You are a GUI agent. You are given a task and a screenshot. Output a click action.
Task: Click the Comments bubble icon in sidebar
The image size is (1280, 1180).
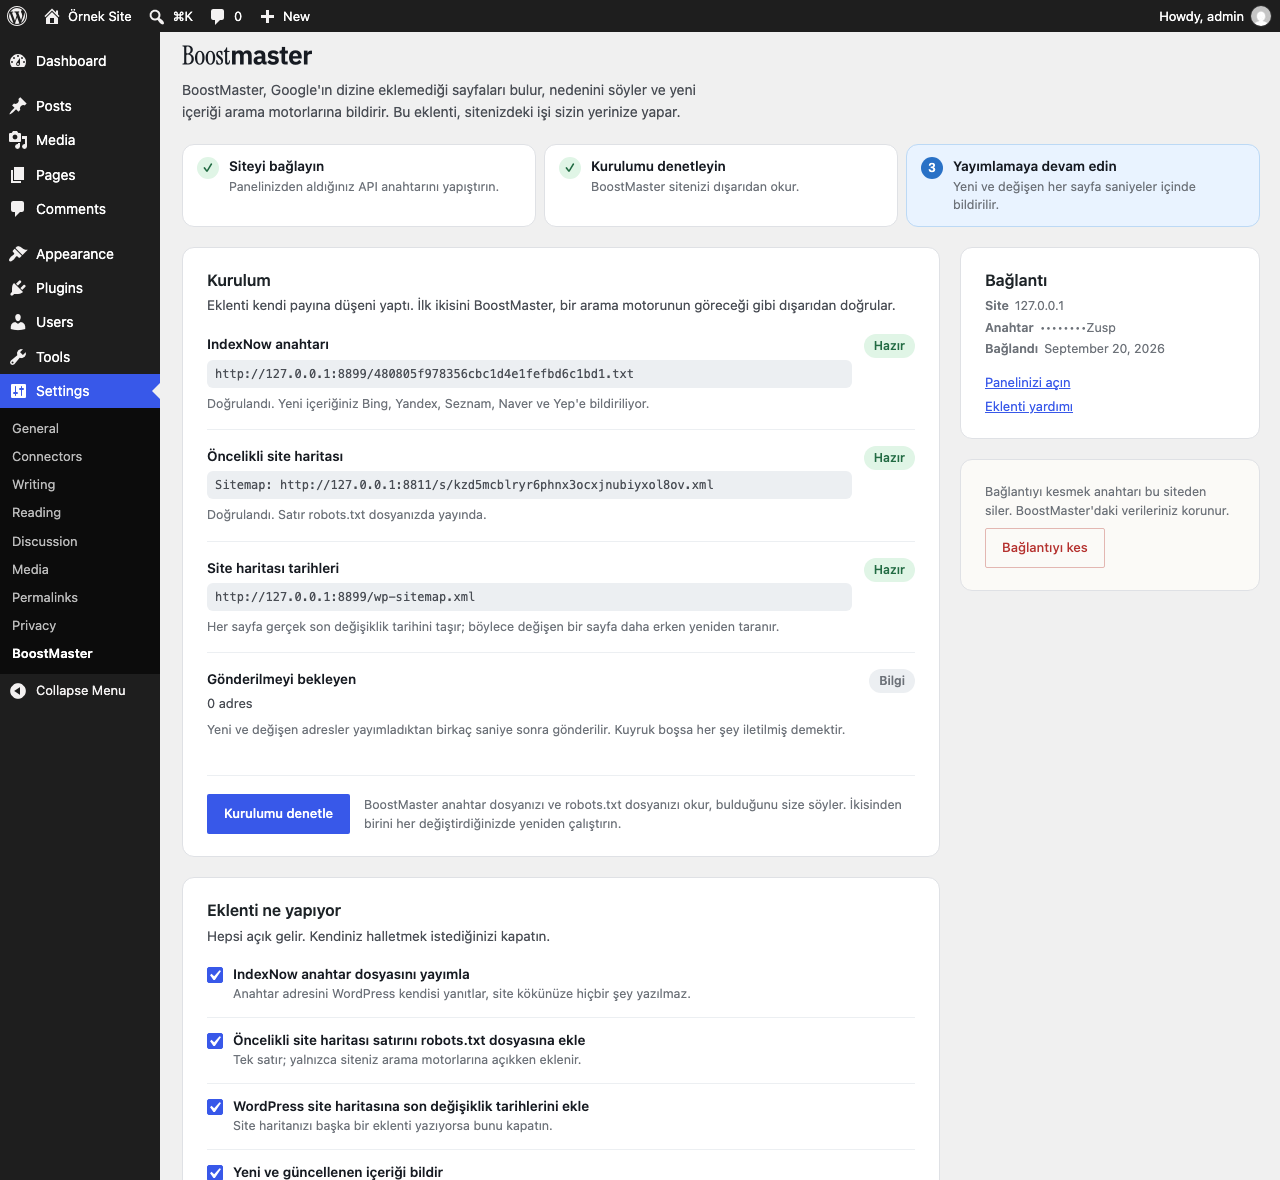pyautogui.click(x=18, y=209)
